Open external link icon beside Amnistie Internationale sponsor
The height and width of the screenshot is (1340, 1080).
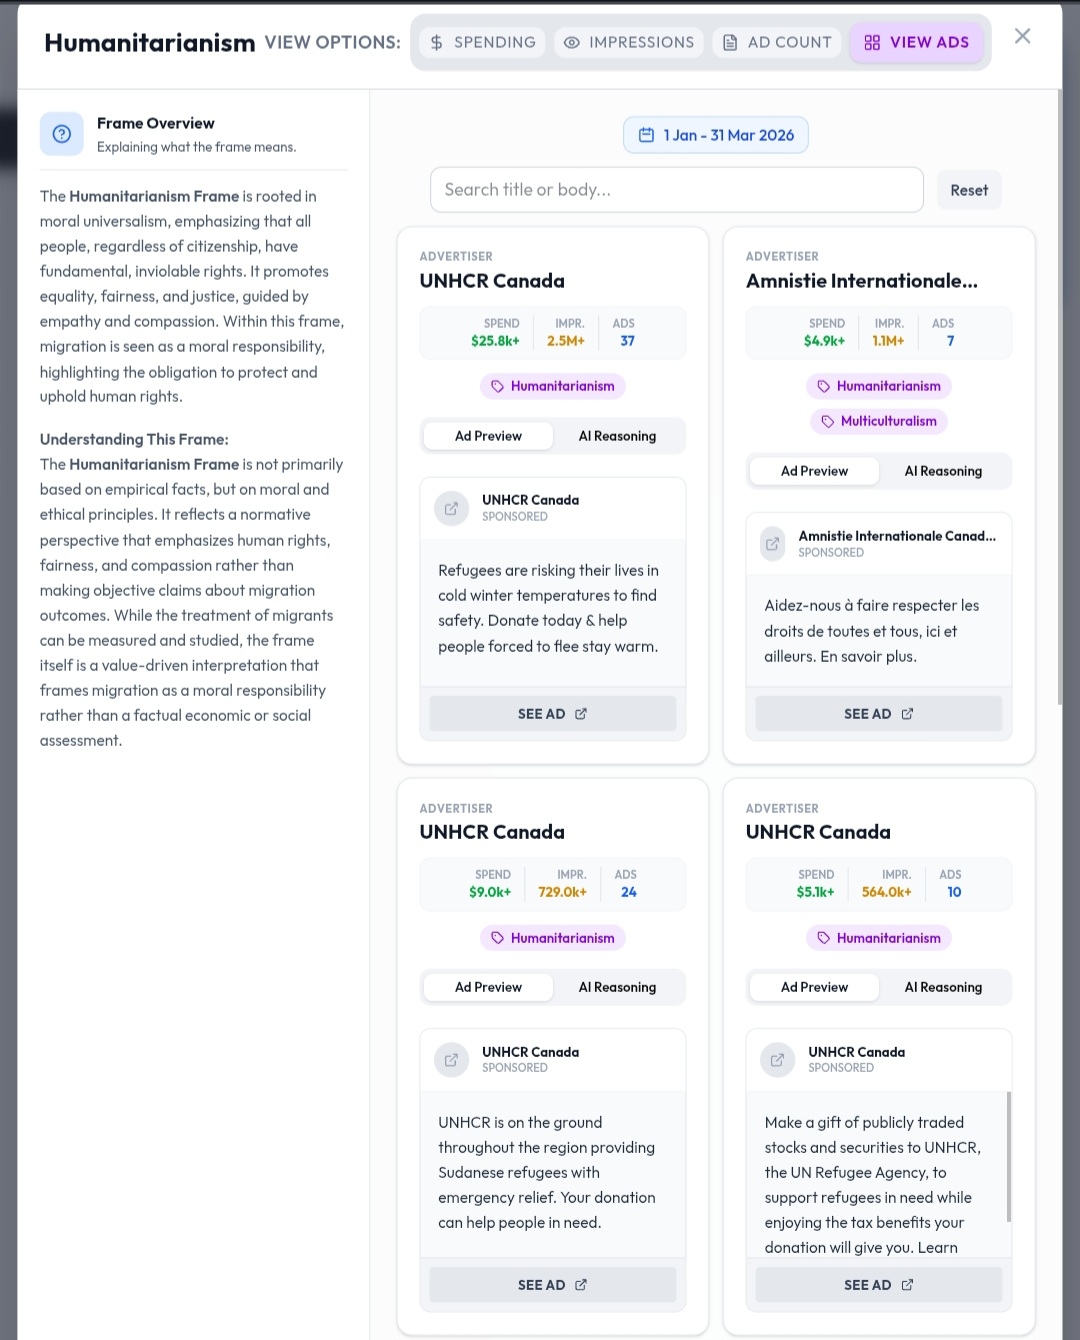pyautogui.click(x=773, y=544)
